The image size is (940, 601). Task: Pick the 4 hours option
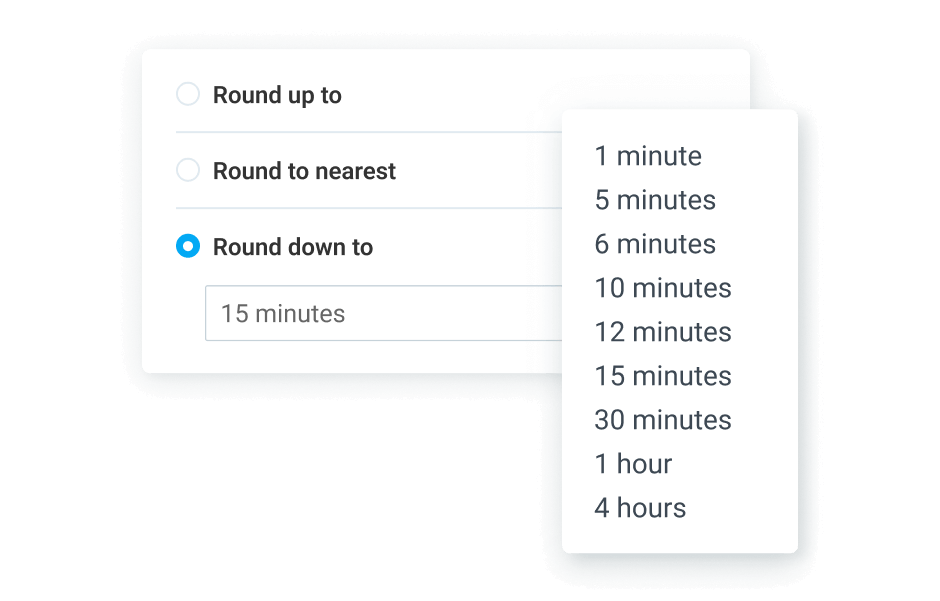tap(640, 508)
